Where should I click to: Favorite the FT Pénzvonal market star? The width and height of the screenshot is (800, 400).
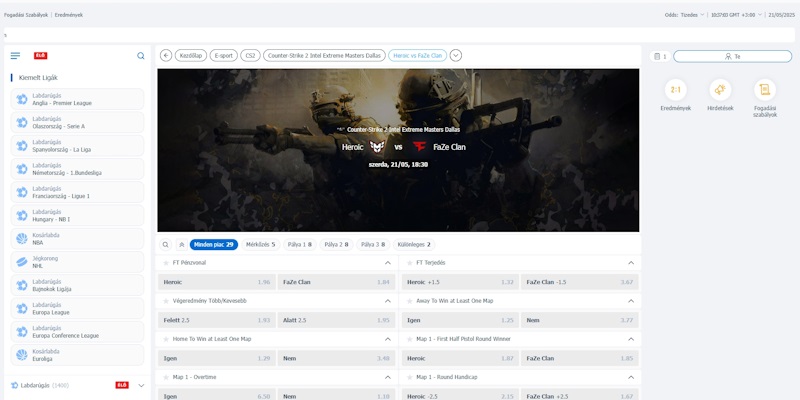click(x=166, y=263)
